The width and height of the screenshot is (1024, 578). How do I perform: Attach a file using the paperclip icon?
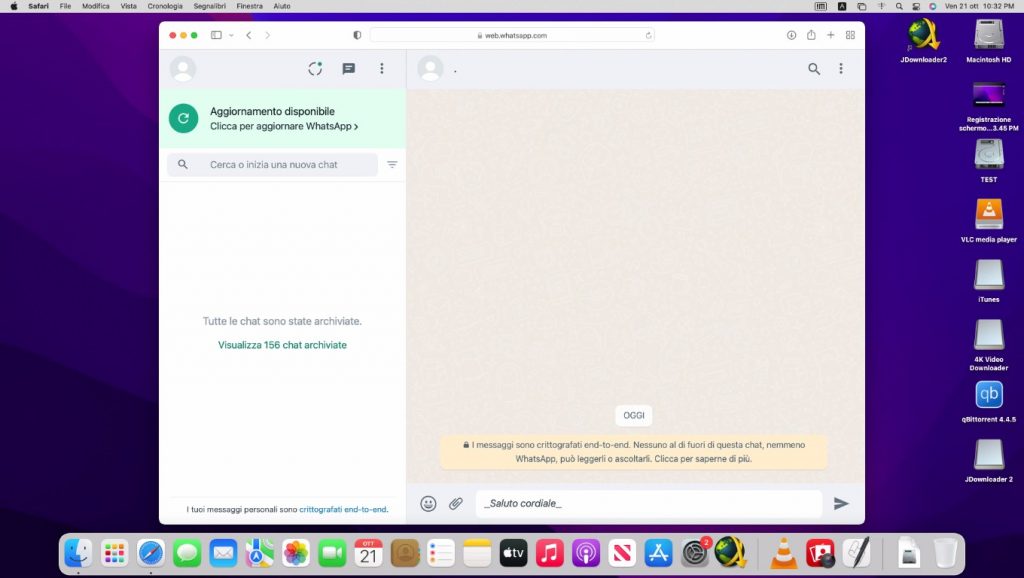[x=457, y=504]
